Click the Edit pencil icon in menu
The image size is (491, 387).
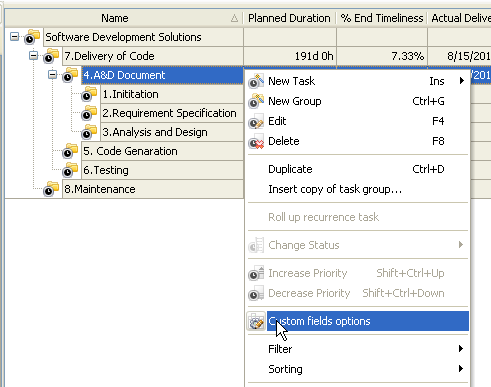256,121
